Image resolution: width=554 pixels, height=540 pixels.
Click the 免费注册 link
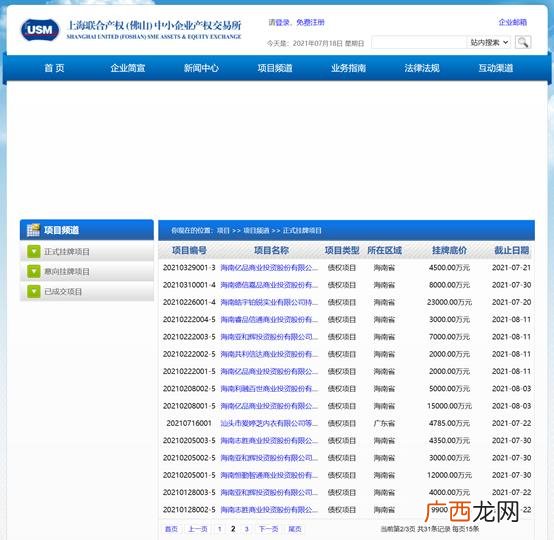click(x=310, y=23)
